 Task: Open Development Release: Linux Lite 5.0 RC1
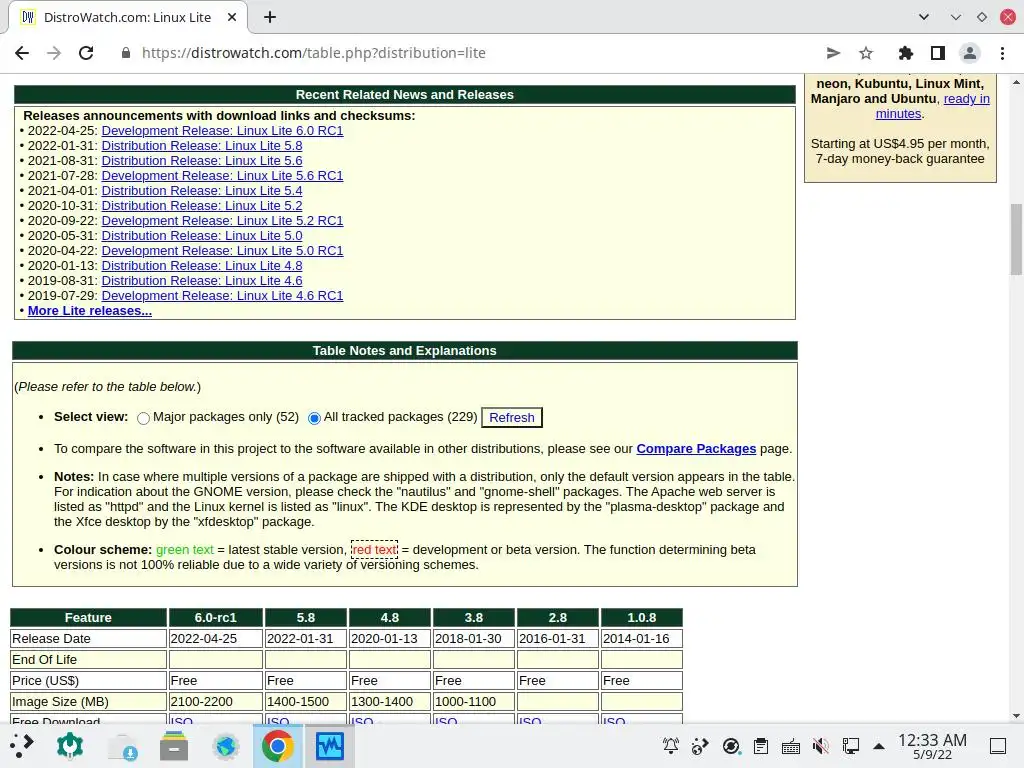click(x=222, y=251)
